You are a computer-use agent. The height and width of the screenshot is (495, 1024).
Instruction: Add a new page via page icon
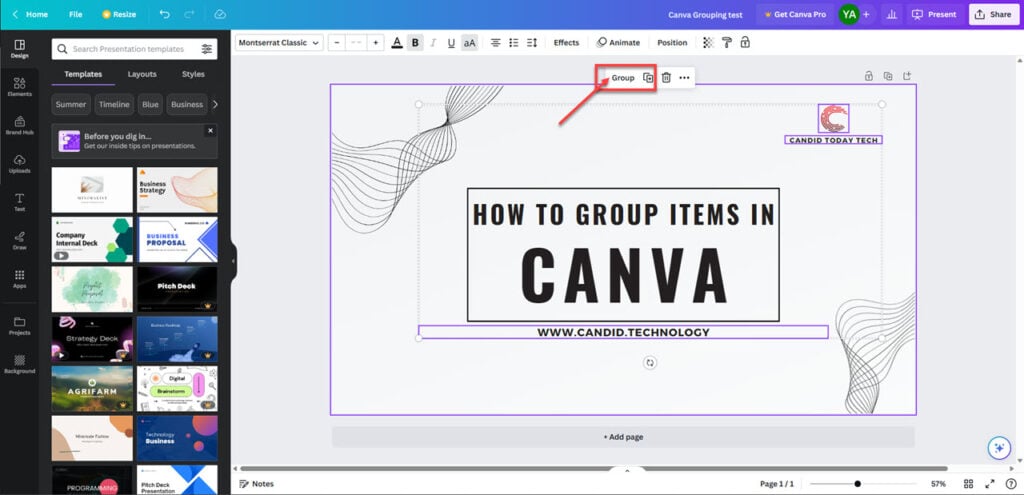coord(907,76)
